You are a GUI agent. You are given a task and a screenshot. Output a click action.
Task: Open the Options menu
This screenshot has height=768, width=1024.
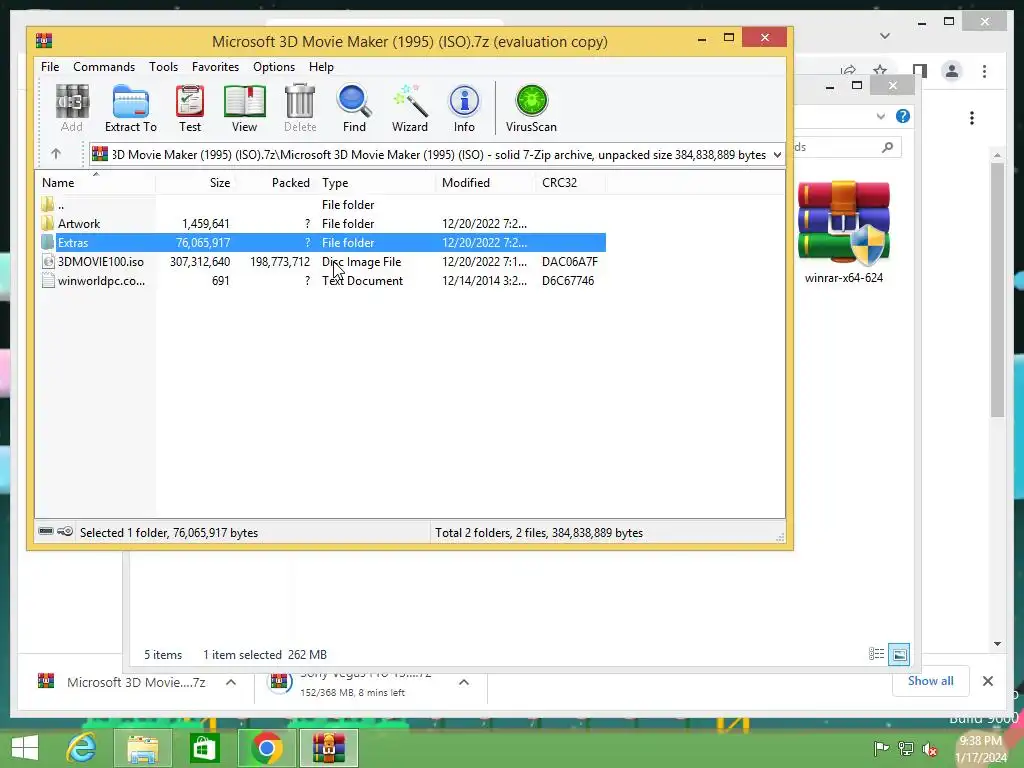274,67
